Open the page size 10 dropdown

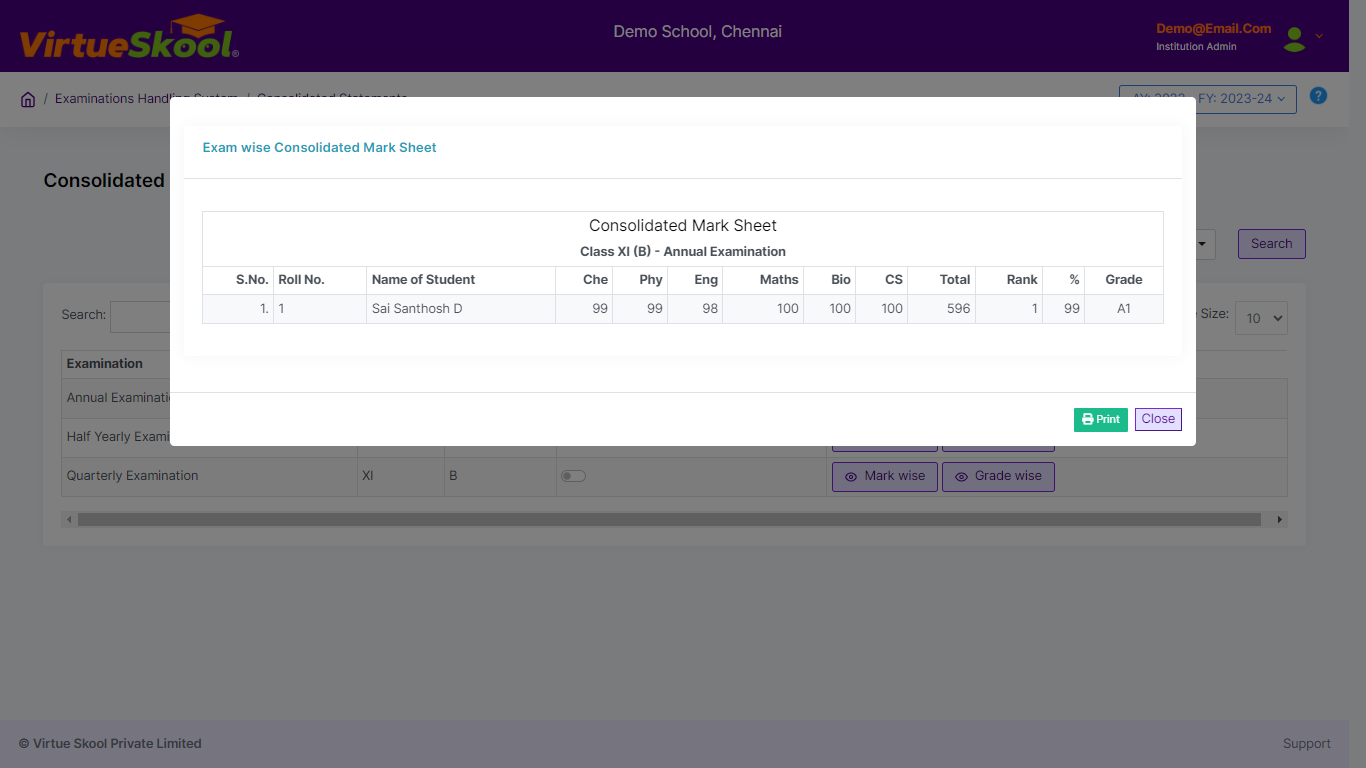click(x=1261, y=318)
